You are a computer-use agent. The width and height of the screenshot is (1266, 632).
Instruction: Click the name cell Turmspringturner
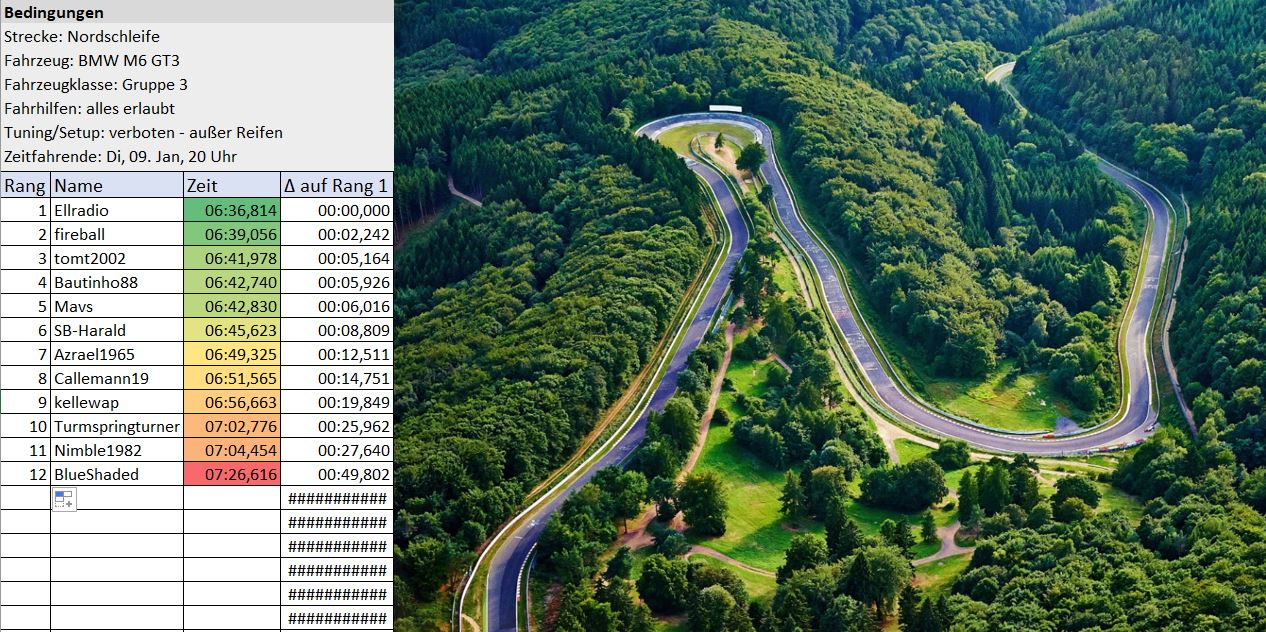click(x=117, y=426)
